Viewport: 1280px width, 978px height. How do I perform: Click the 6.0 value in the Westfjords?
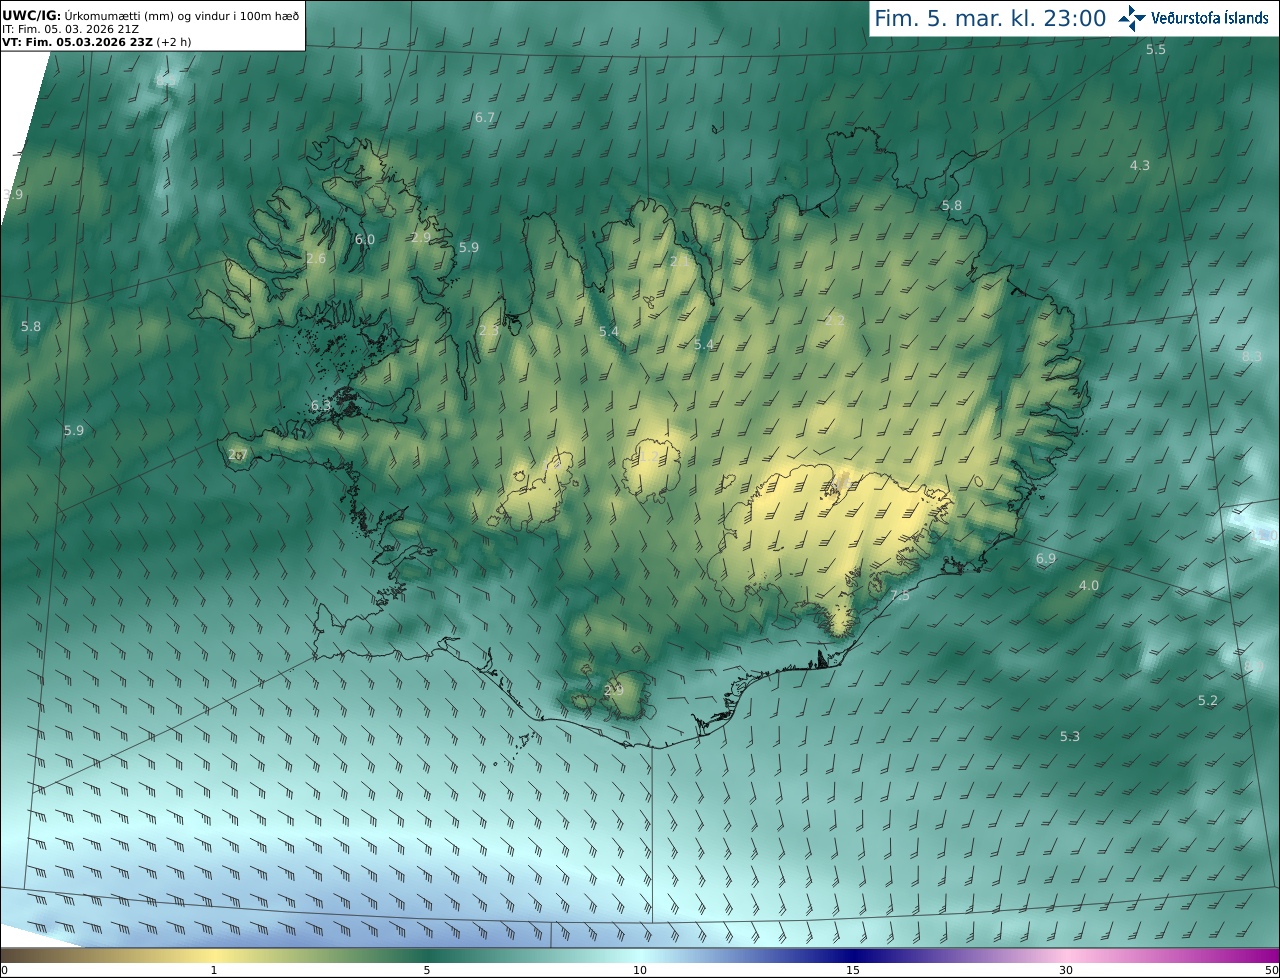click(365, 239)
